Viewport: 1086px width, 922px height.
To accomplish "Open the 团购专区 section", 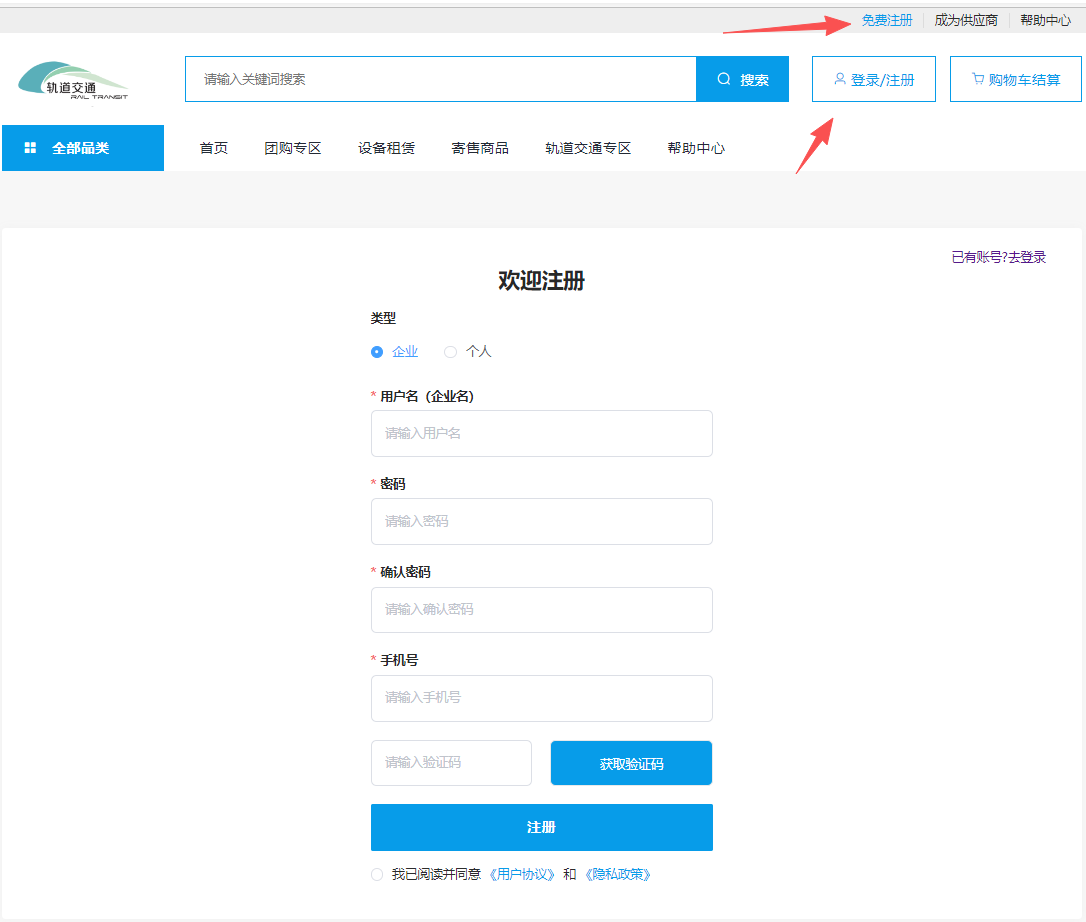I will click(x=293, y=148).
